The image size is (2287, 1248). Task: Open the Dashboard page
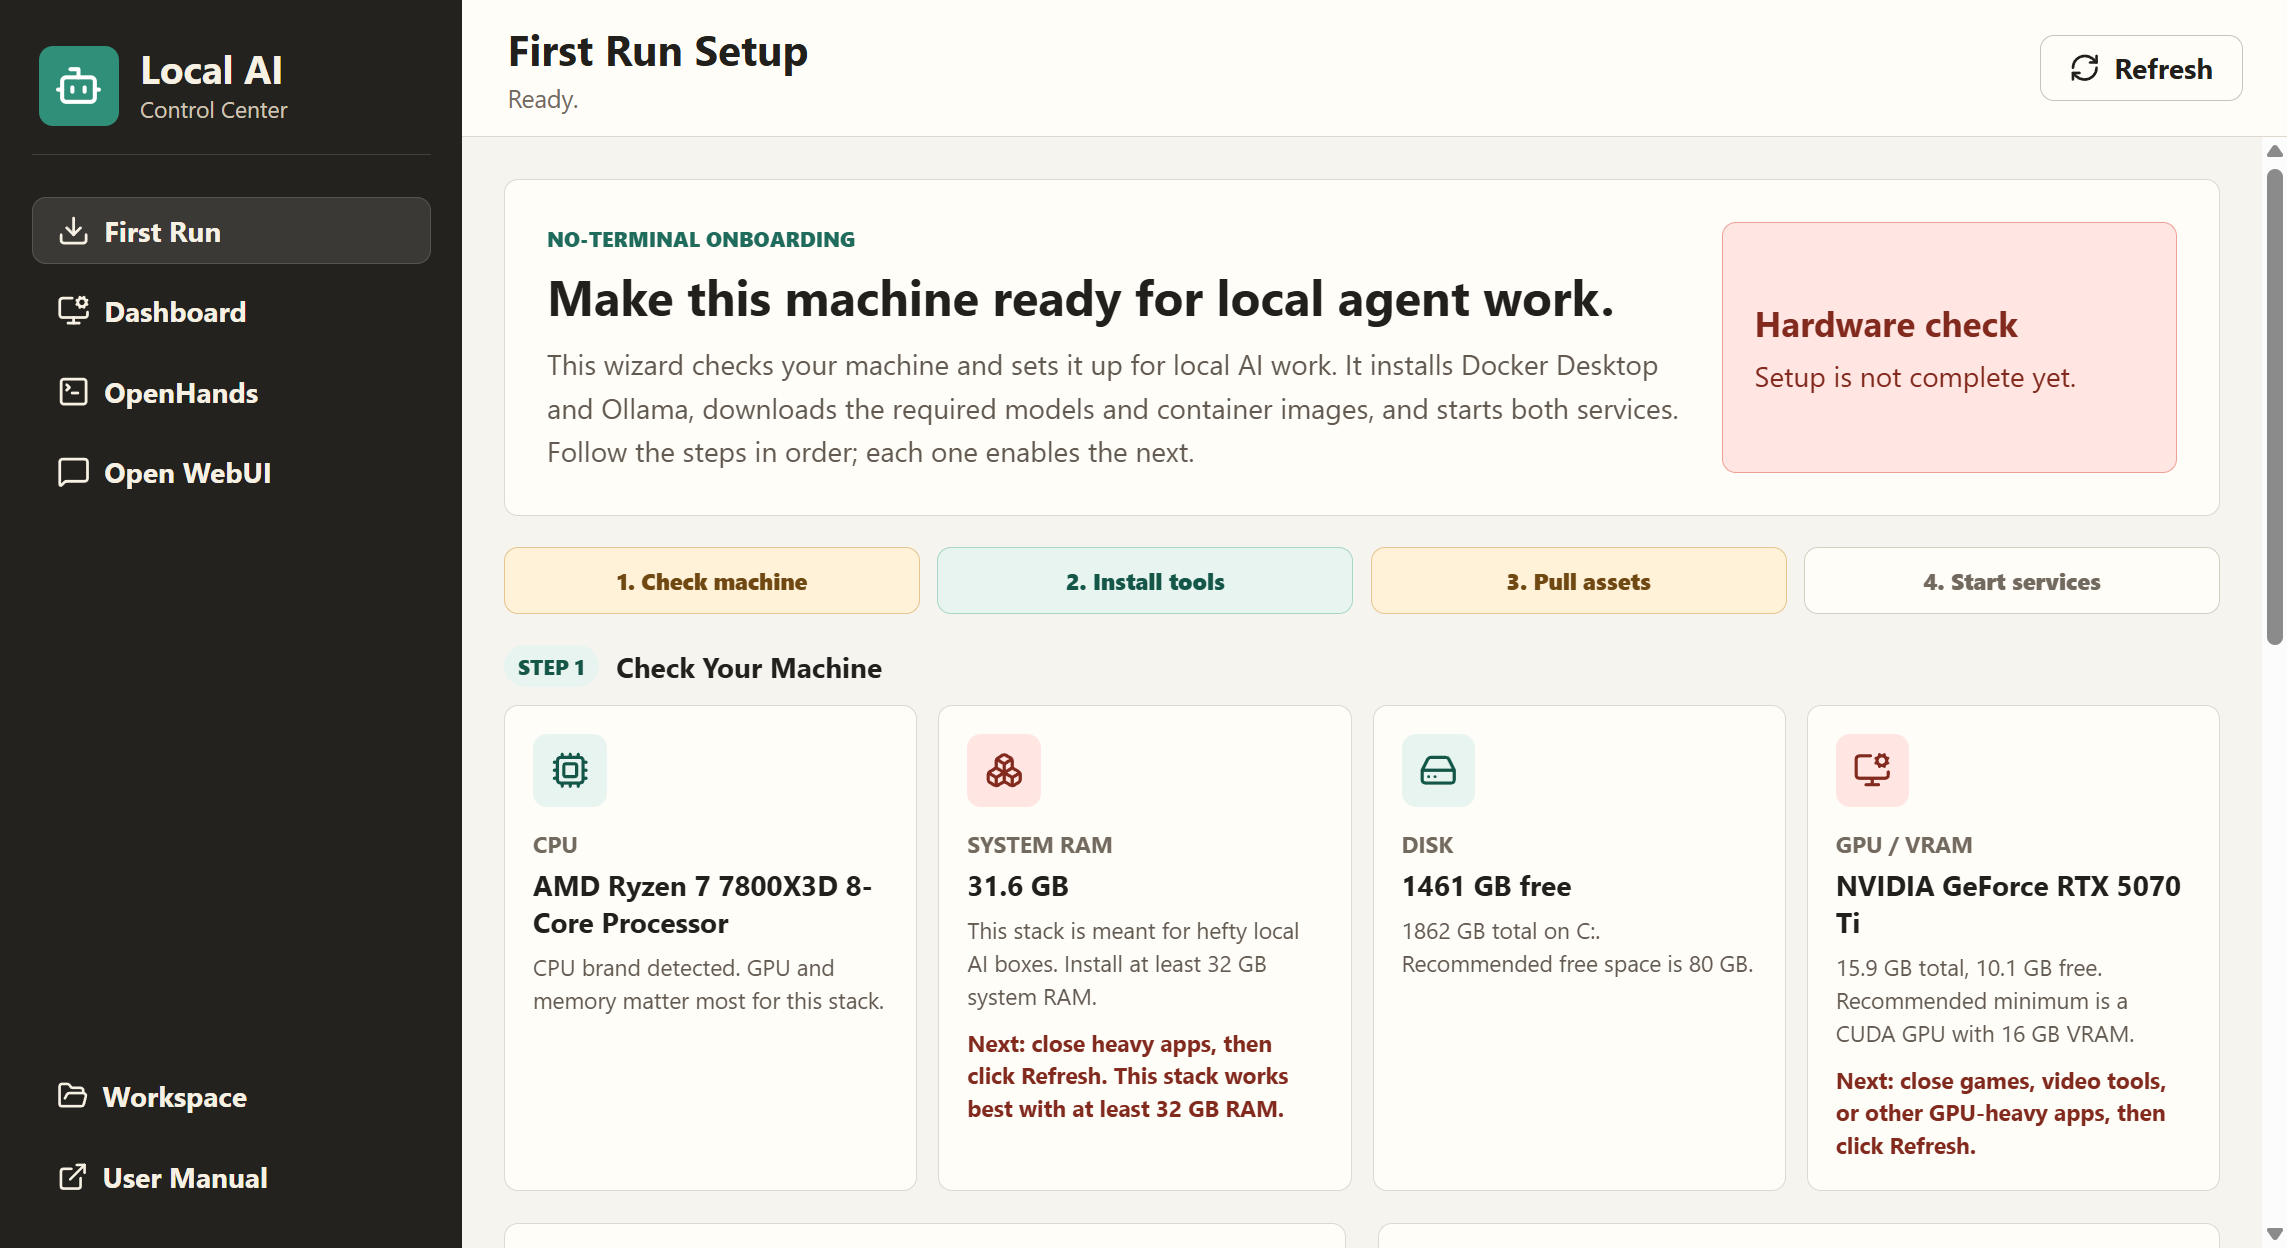pyautogui.click(x=231, y=312)
